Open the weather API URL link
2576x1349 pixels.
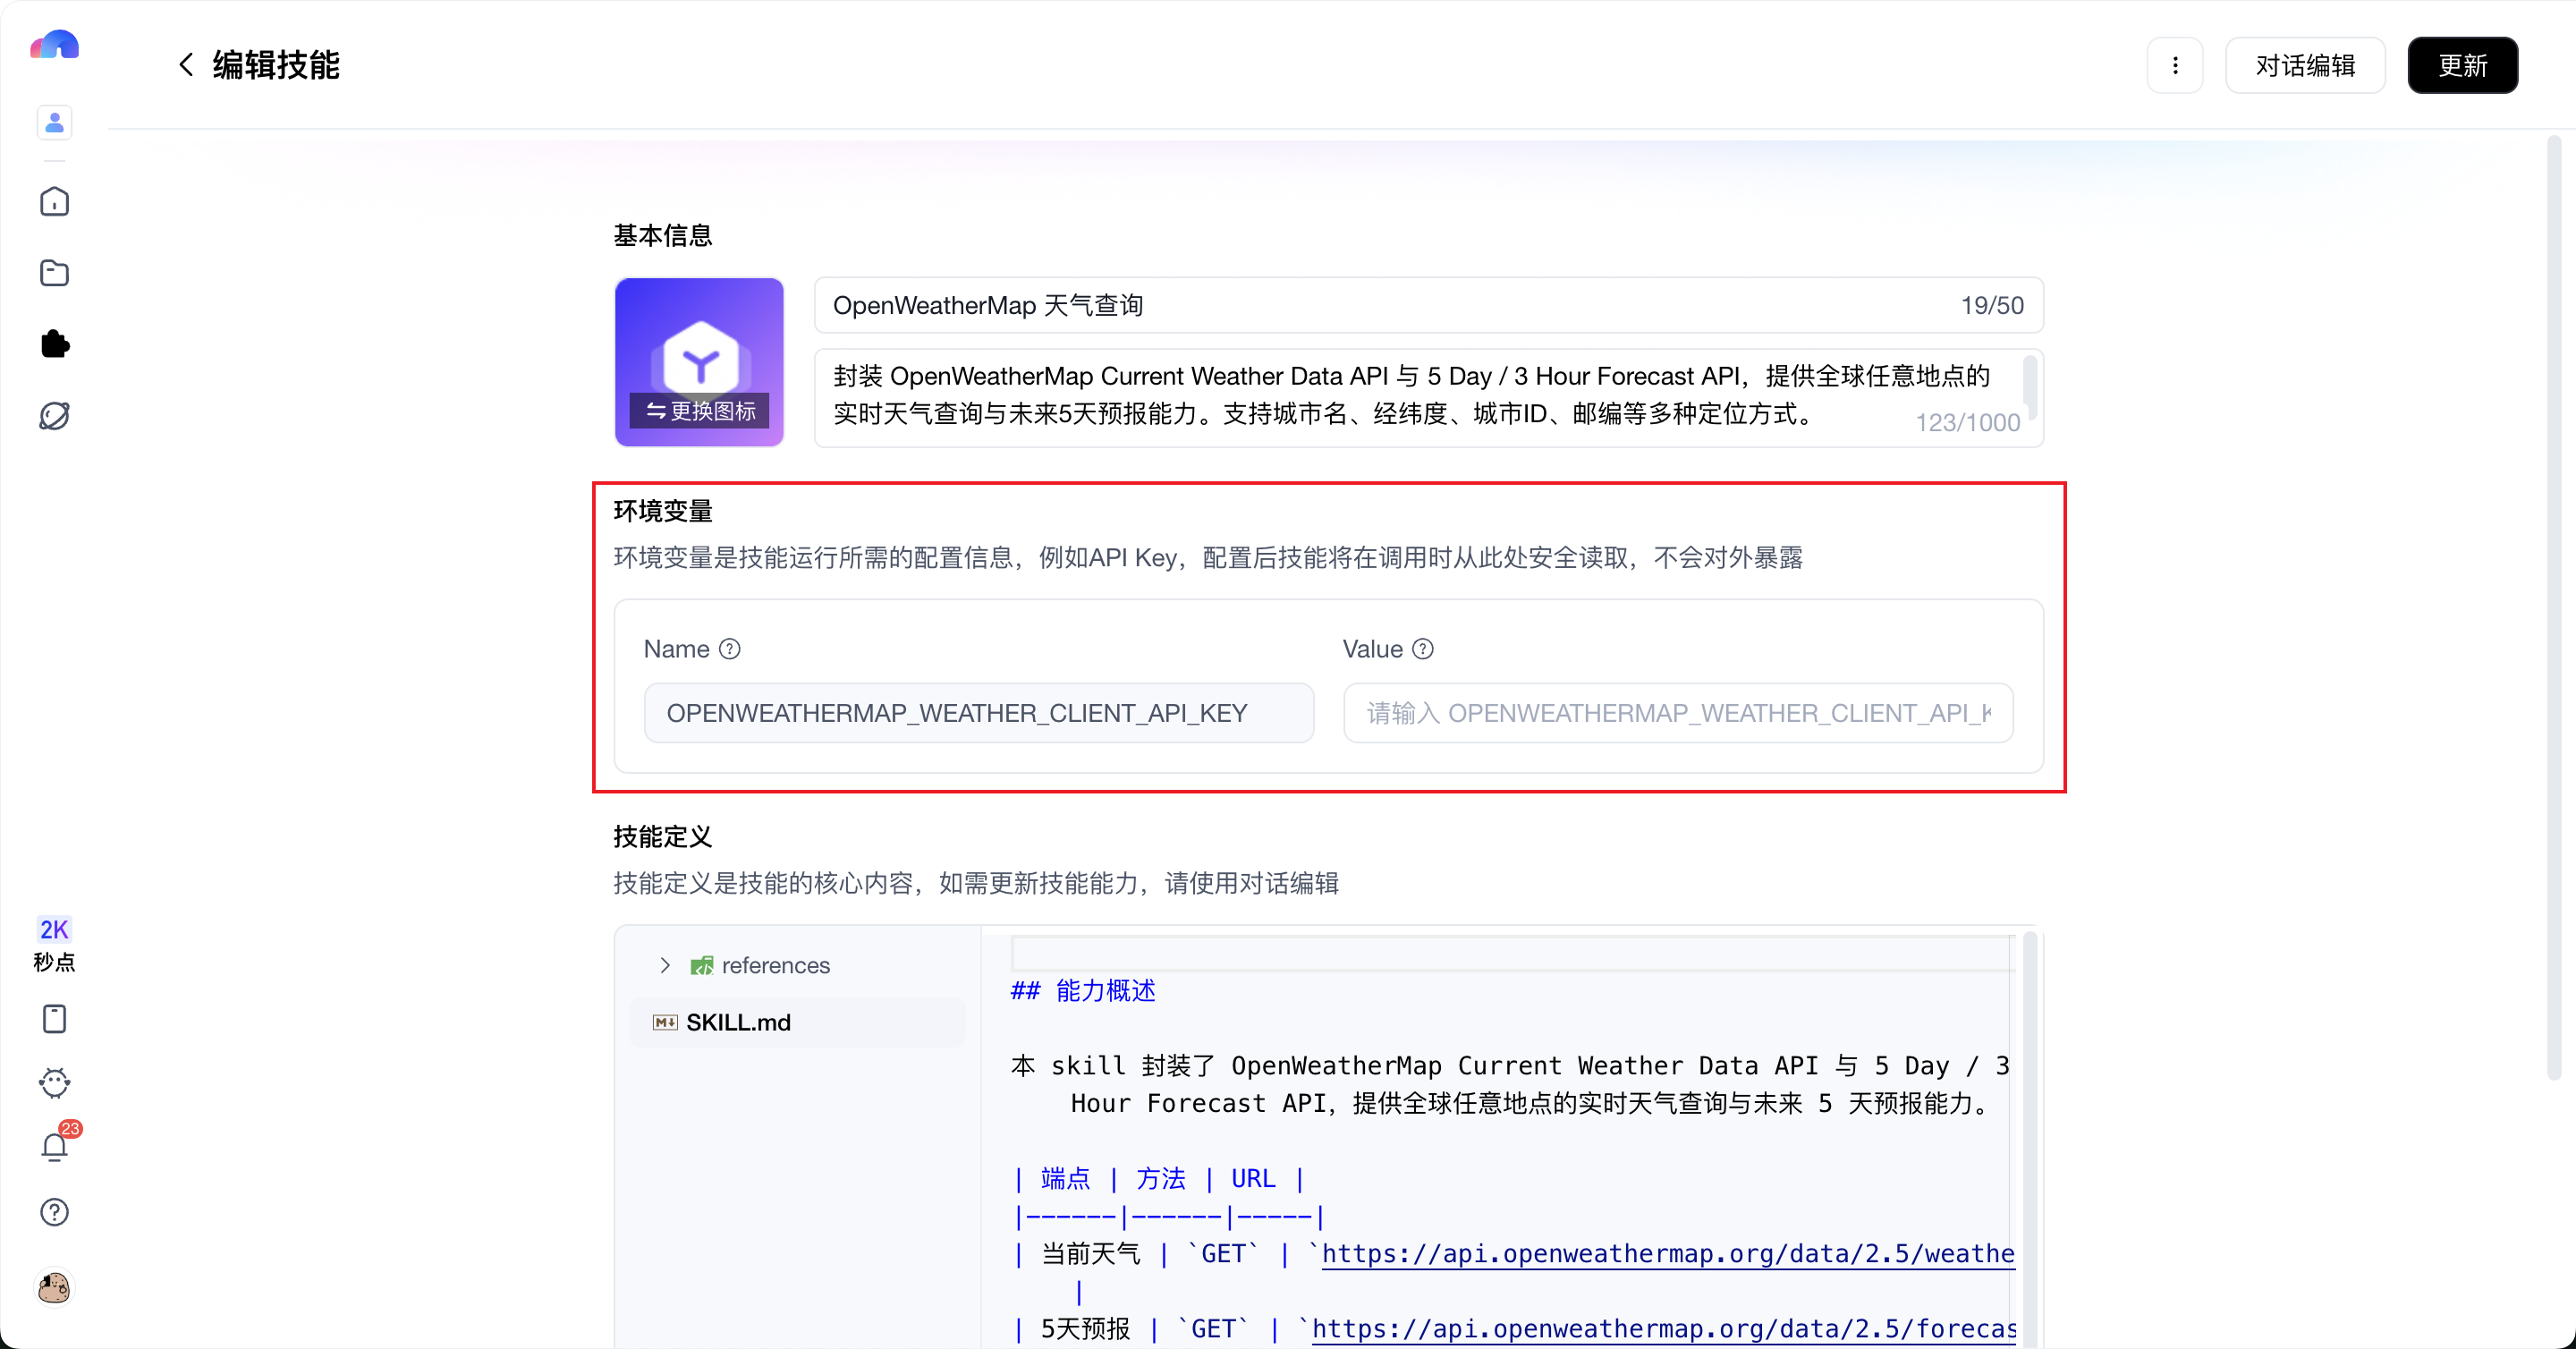tap(1667, 1254)
